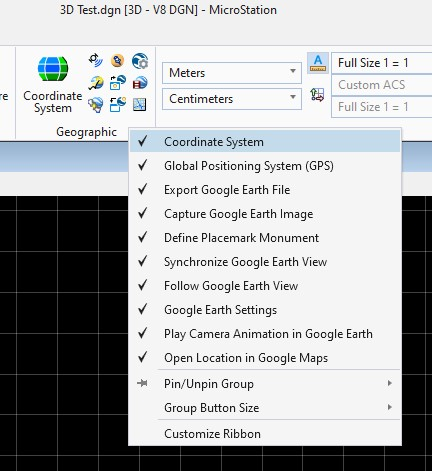Toggle the annotation scale lock 'A' icon
The width and height of the screenshot is (432, 471).
318,63
